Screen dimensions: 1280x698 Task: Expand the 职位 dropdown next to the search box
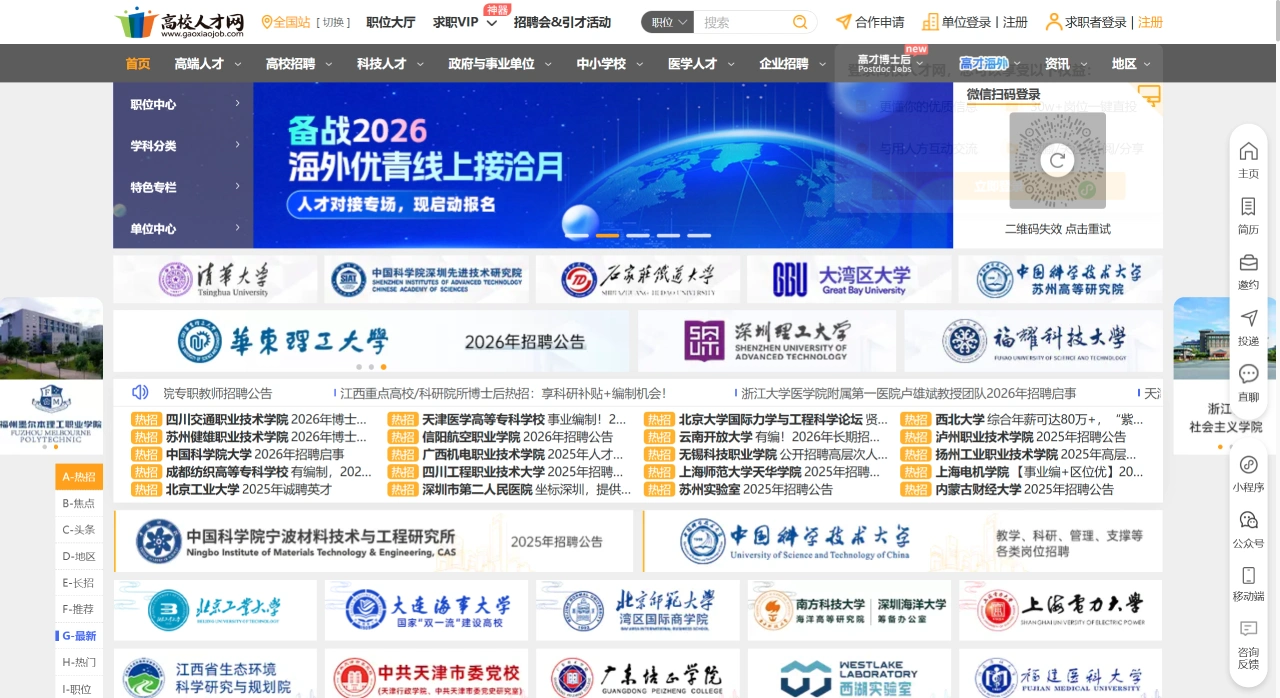tap(666, 21)
